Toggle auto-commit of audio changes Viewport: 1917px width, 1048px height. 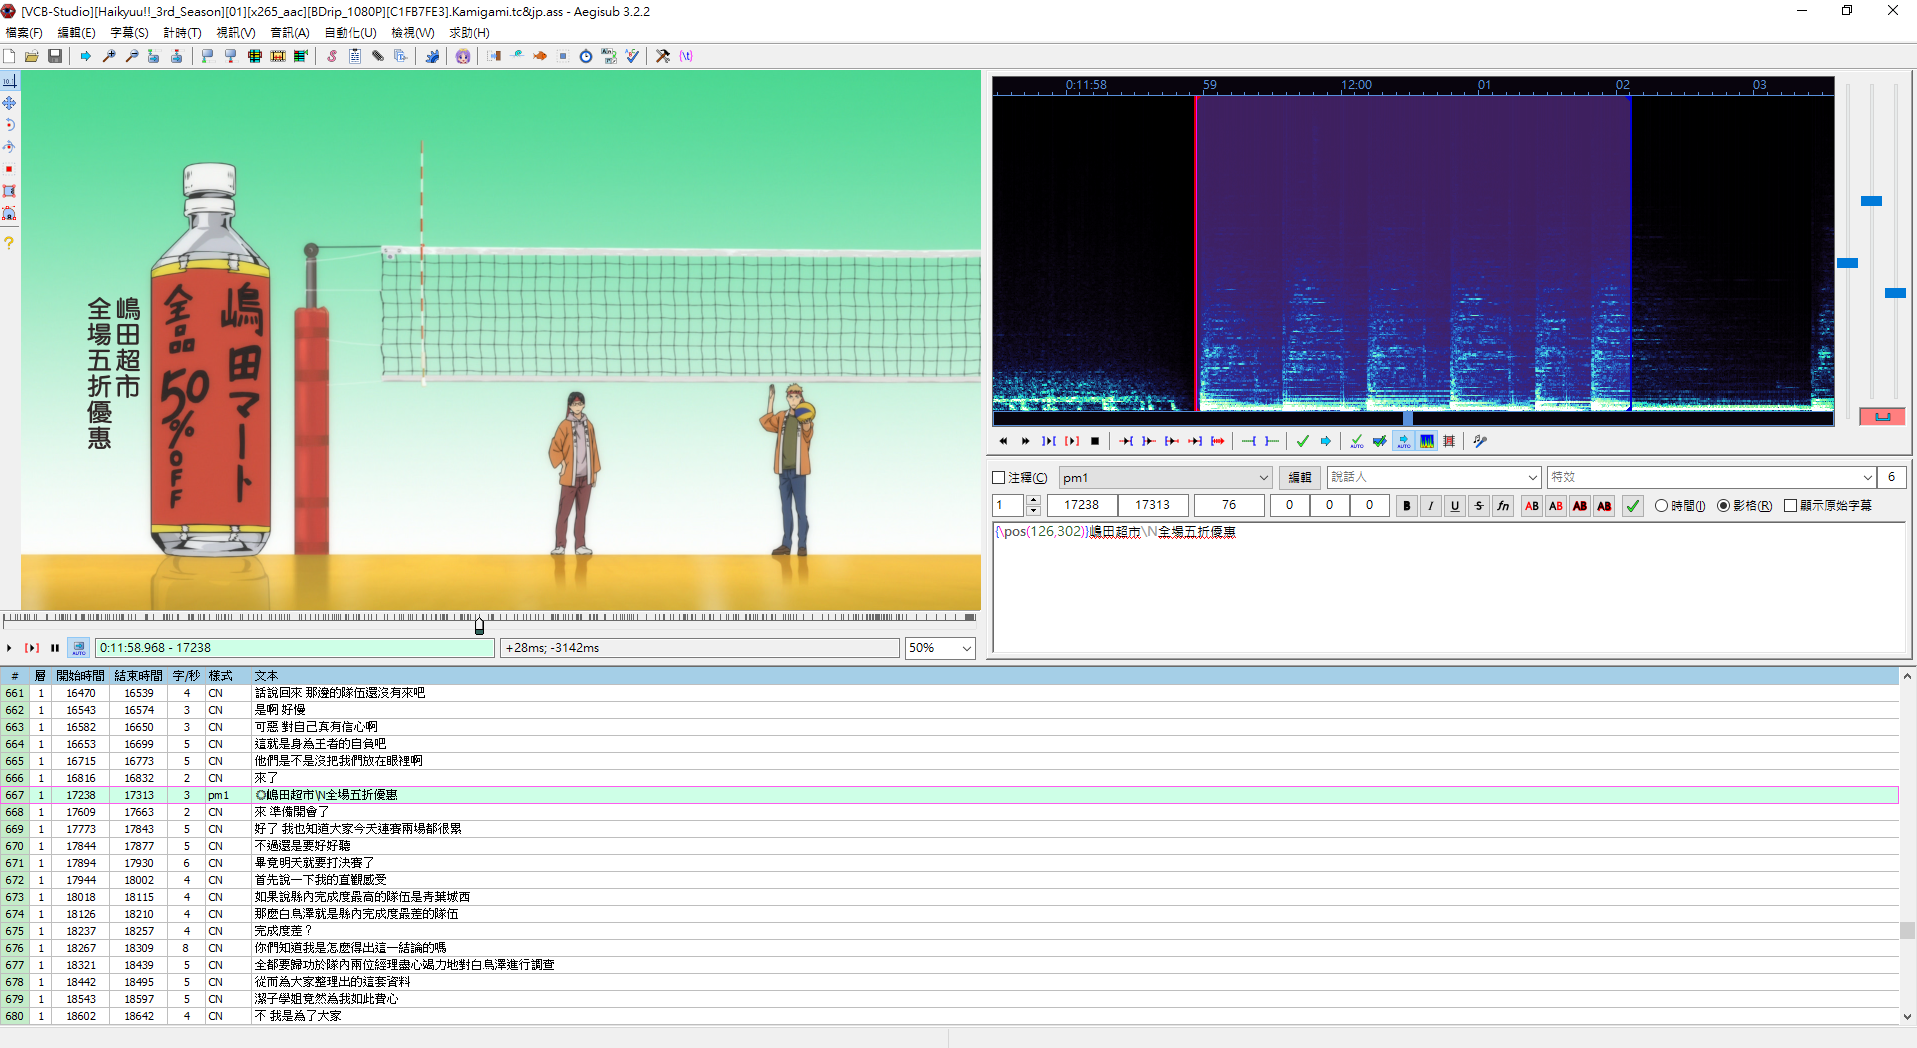coord(1357,441)
